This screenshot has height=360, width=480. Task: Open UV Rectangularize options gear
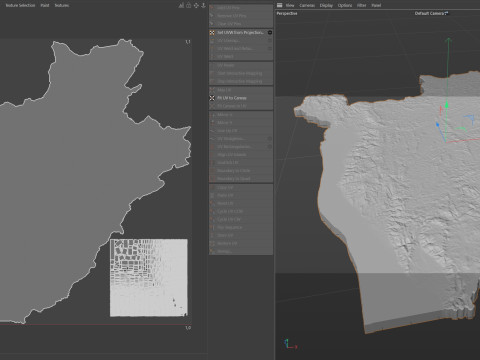click(270, 147)
